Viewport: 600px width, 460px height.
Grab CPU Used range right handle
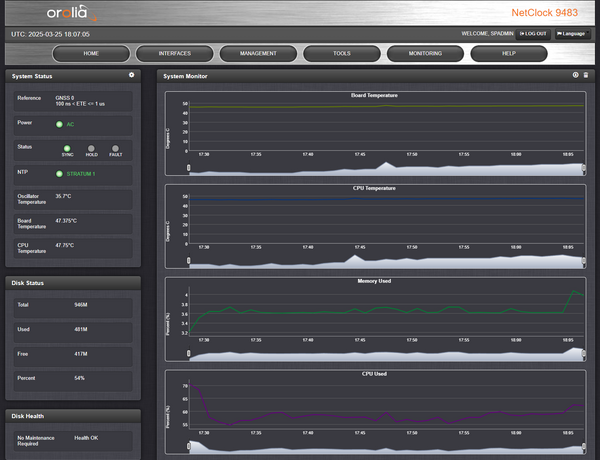coord(584,446)
